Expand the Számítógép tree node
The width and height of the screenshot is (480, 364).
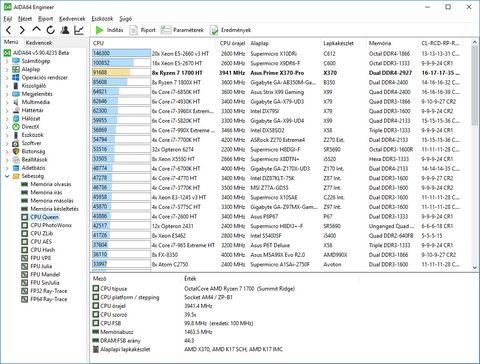(7, 61)
